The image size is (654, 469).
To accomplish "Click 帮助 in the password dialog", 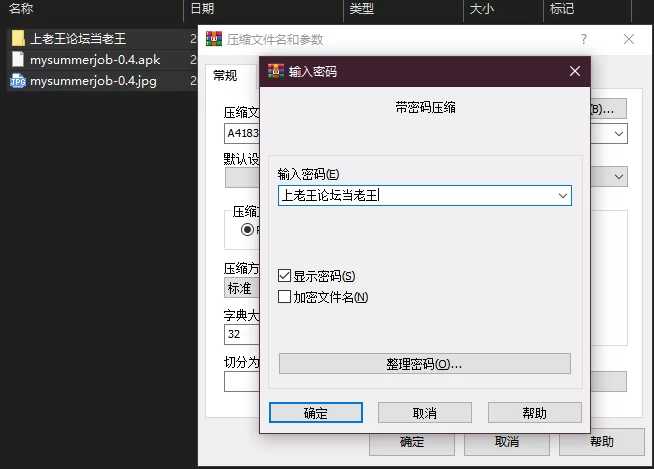I will point(535,413).
